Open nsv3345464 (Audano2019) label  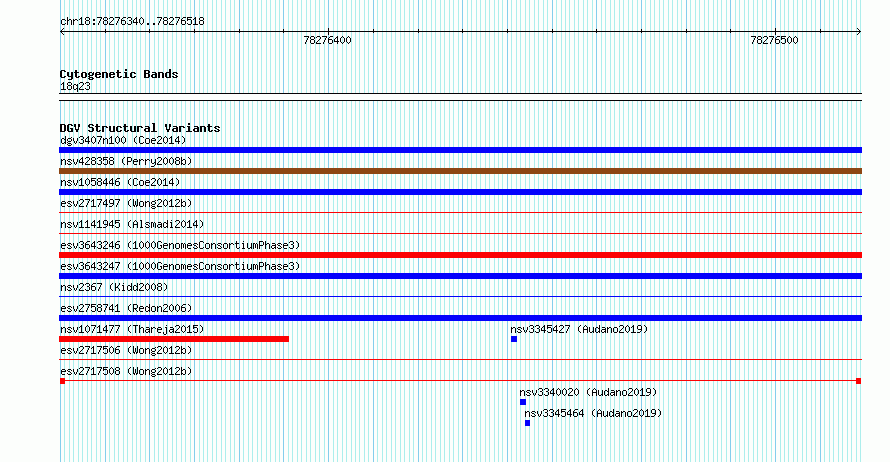pyautogui.click(x=593, y=413)
